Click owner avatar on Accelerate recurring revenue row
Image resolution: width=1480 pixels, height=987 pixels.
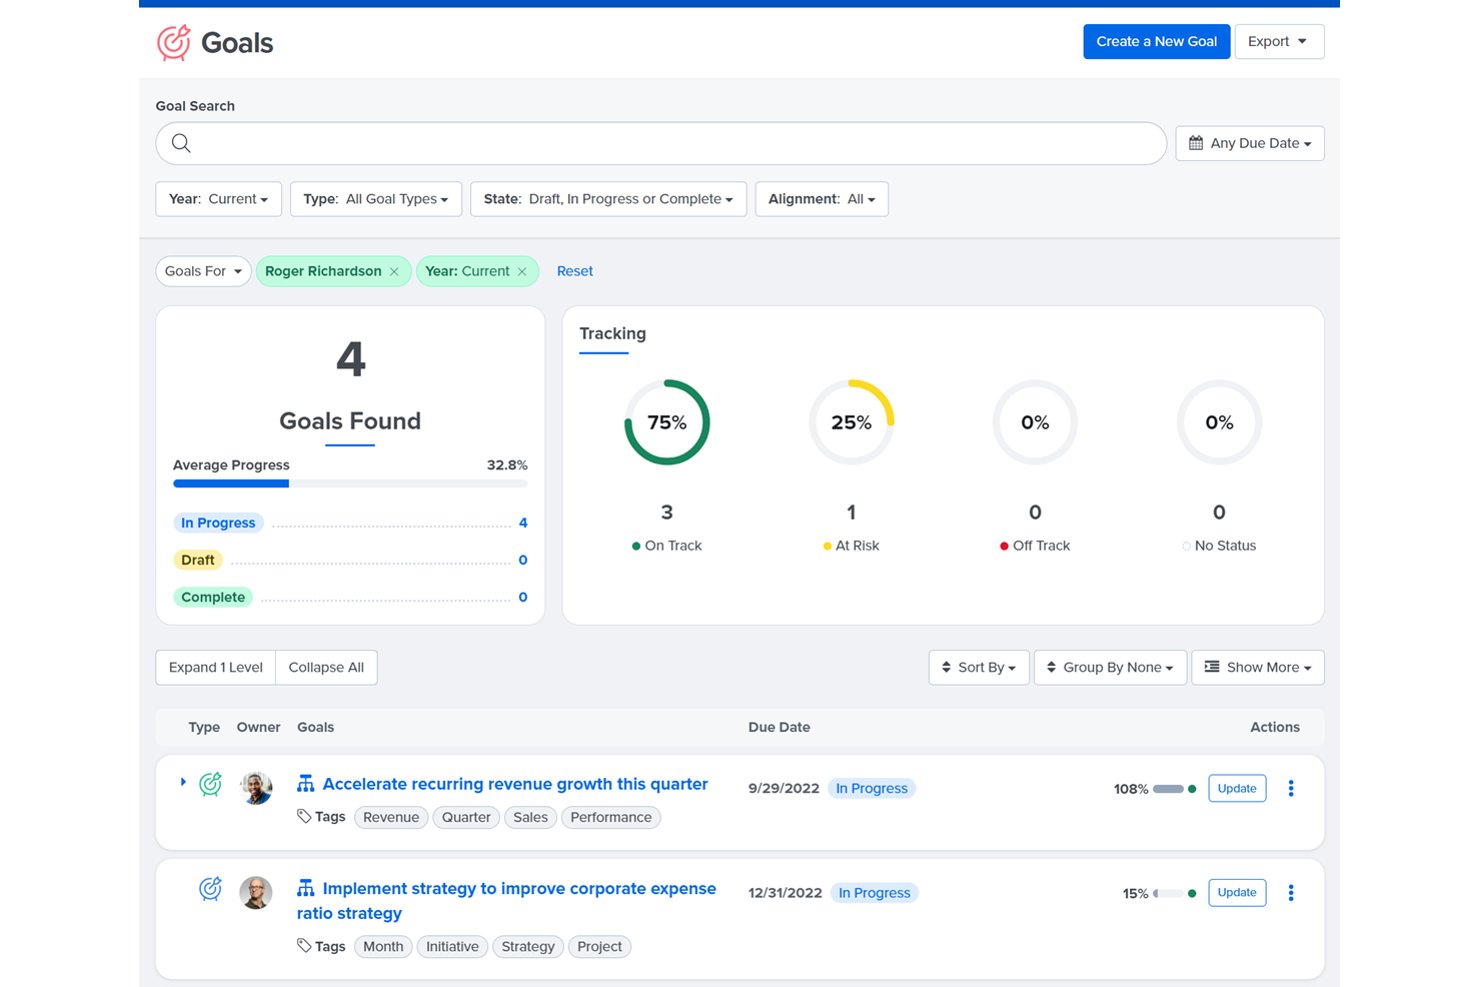point(257,788)
